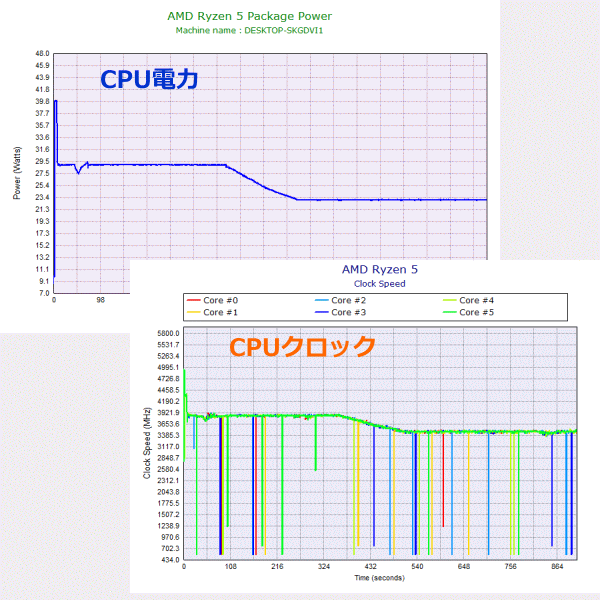This screenshot has width=600, height=600.
Task: Select the 'Core #4' legend label
Action: pos(476,300)
